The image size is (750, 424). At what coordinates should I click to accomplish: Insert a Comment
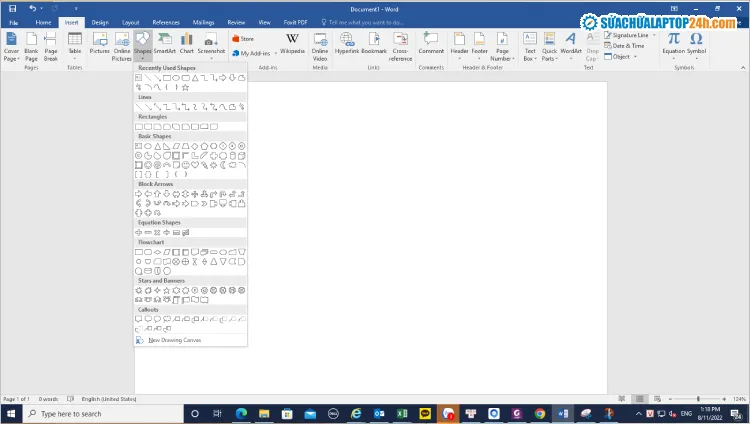coord(431,43)
